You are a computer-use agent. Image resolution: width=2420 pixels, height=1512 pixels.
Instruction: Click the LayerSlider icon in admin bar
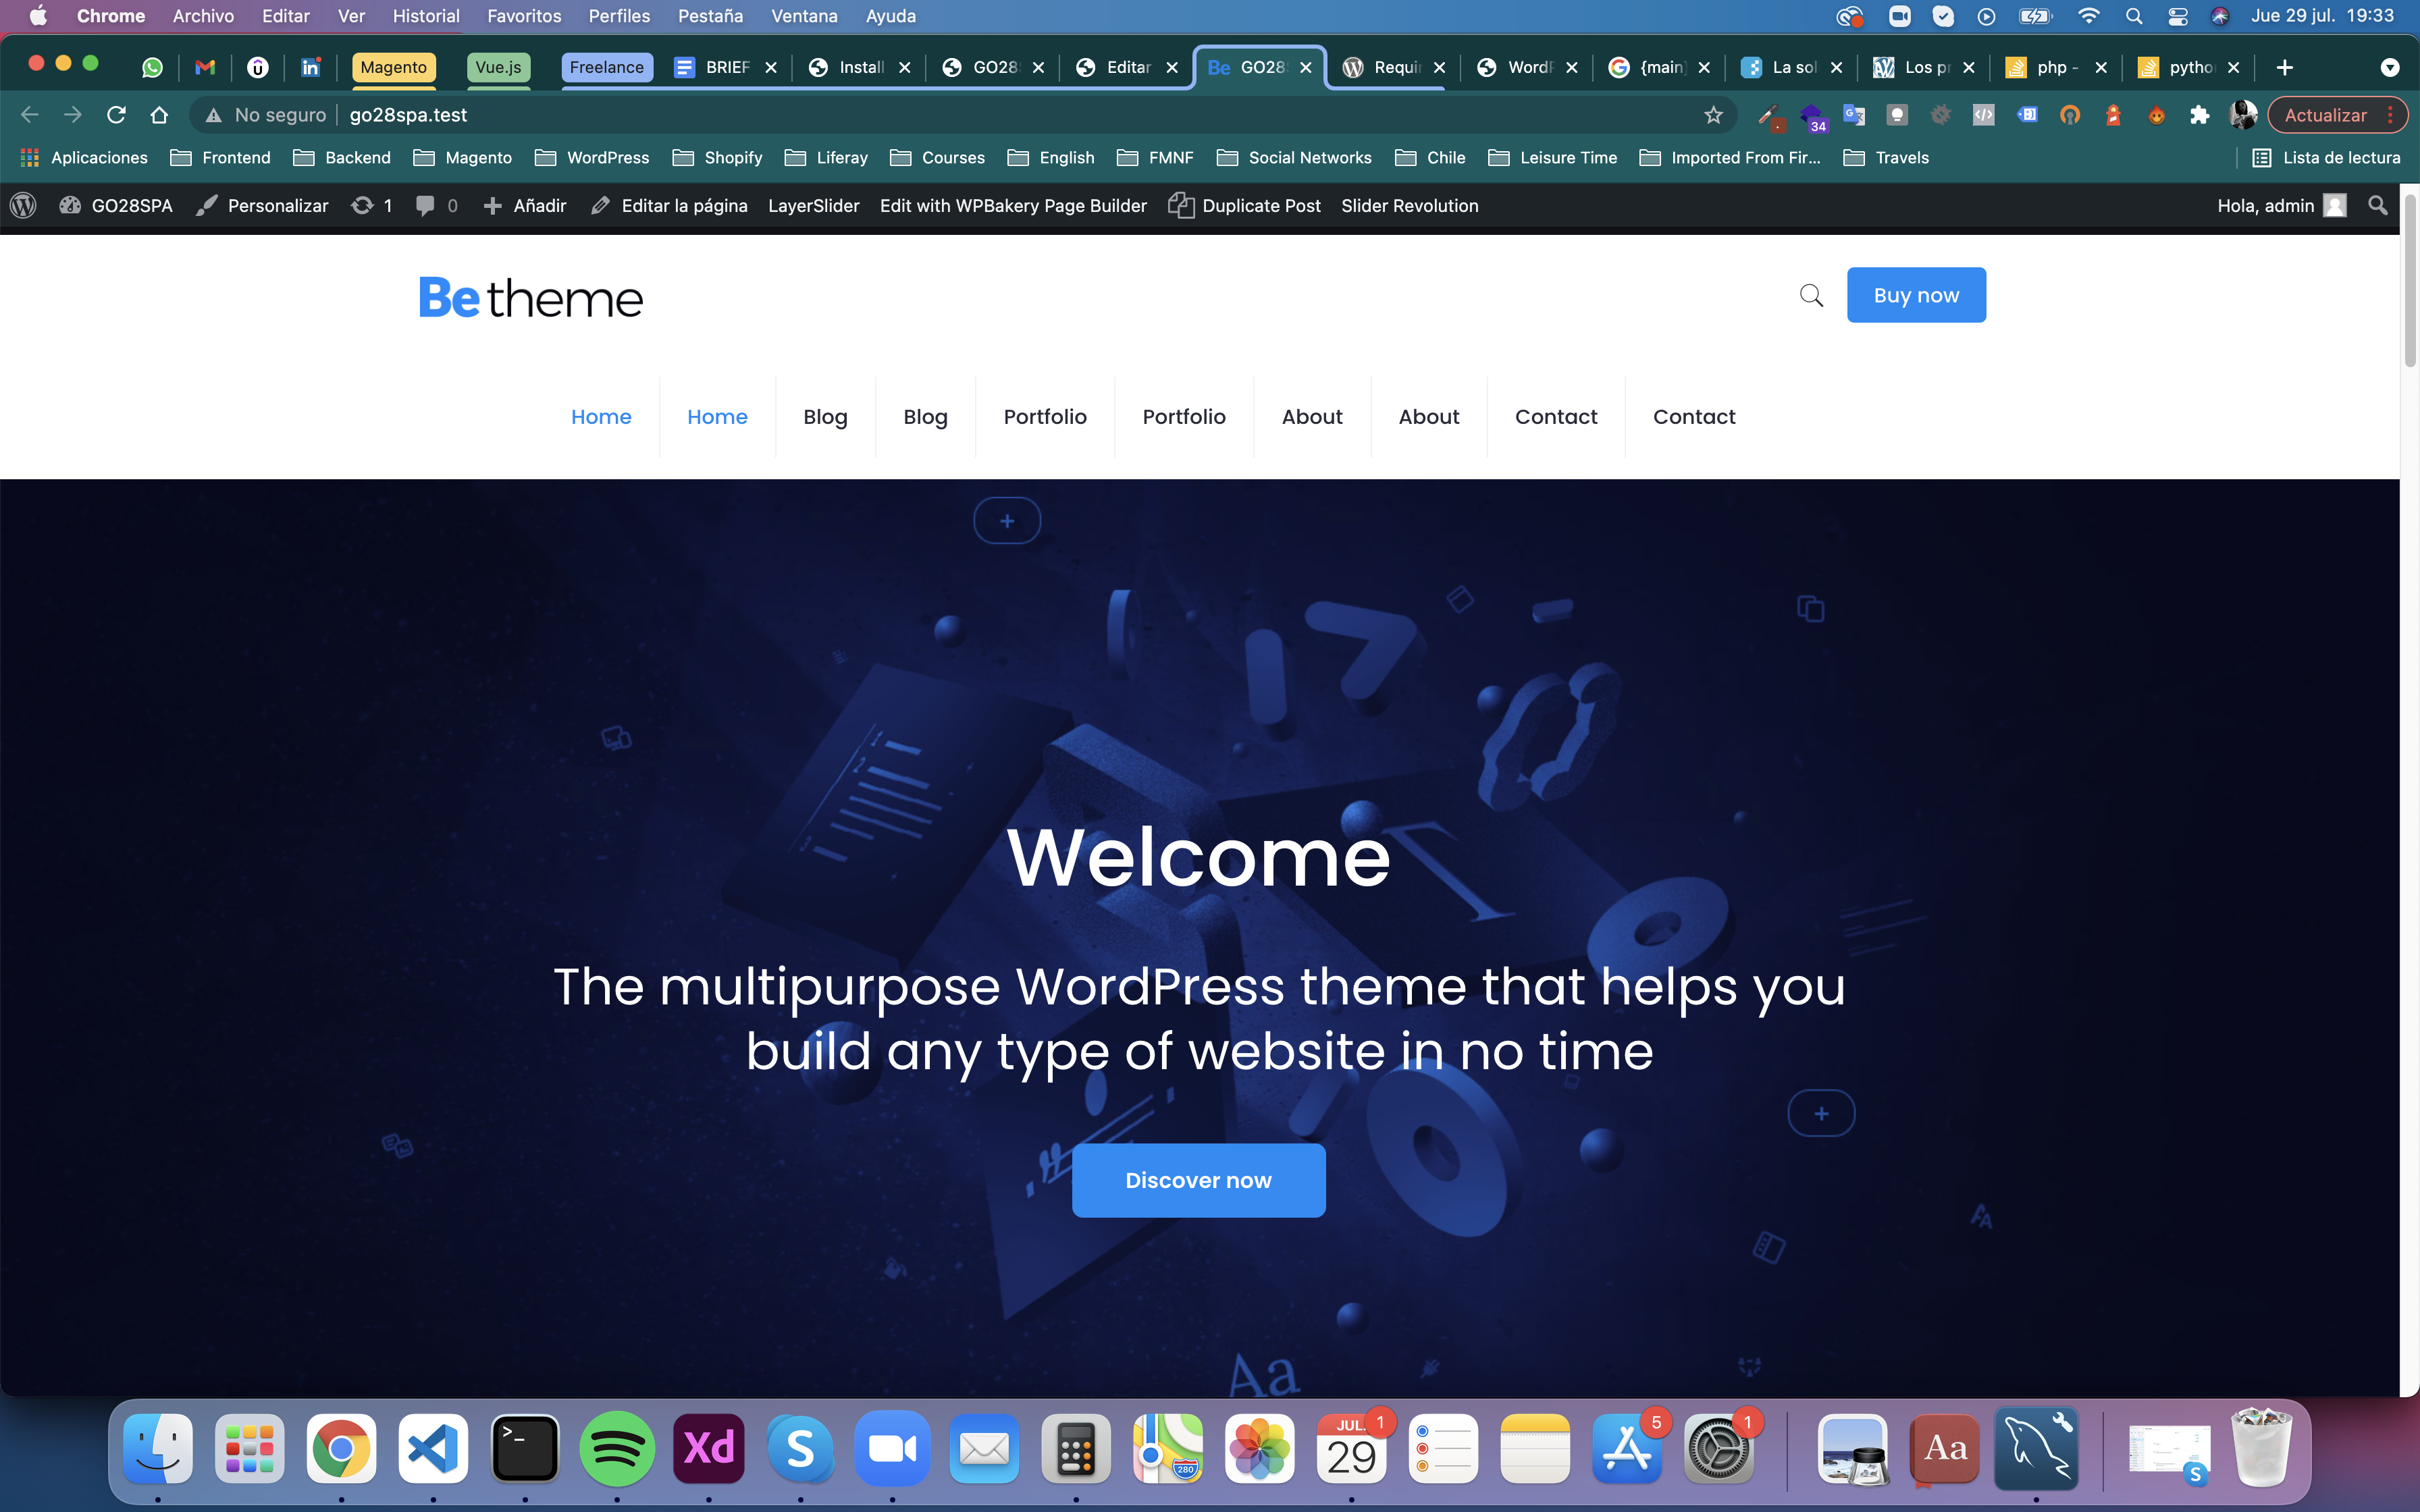814,206
